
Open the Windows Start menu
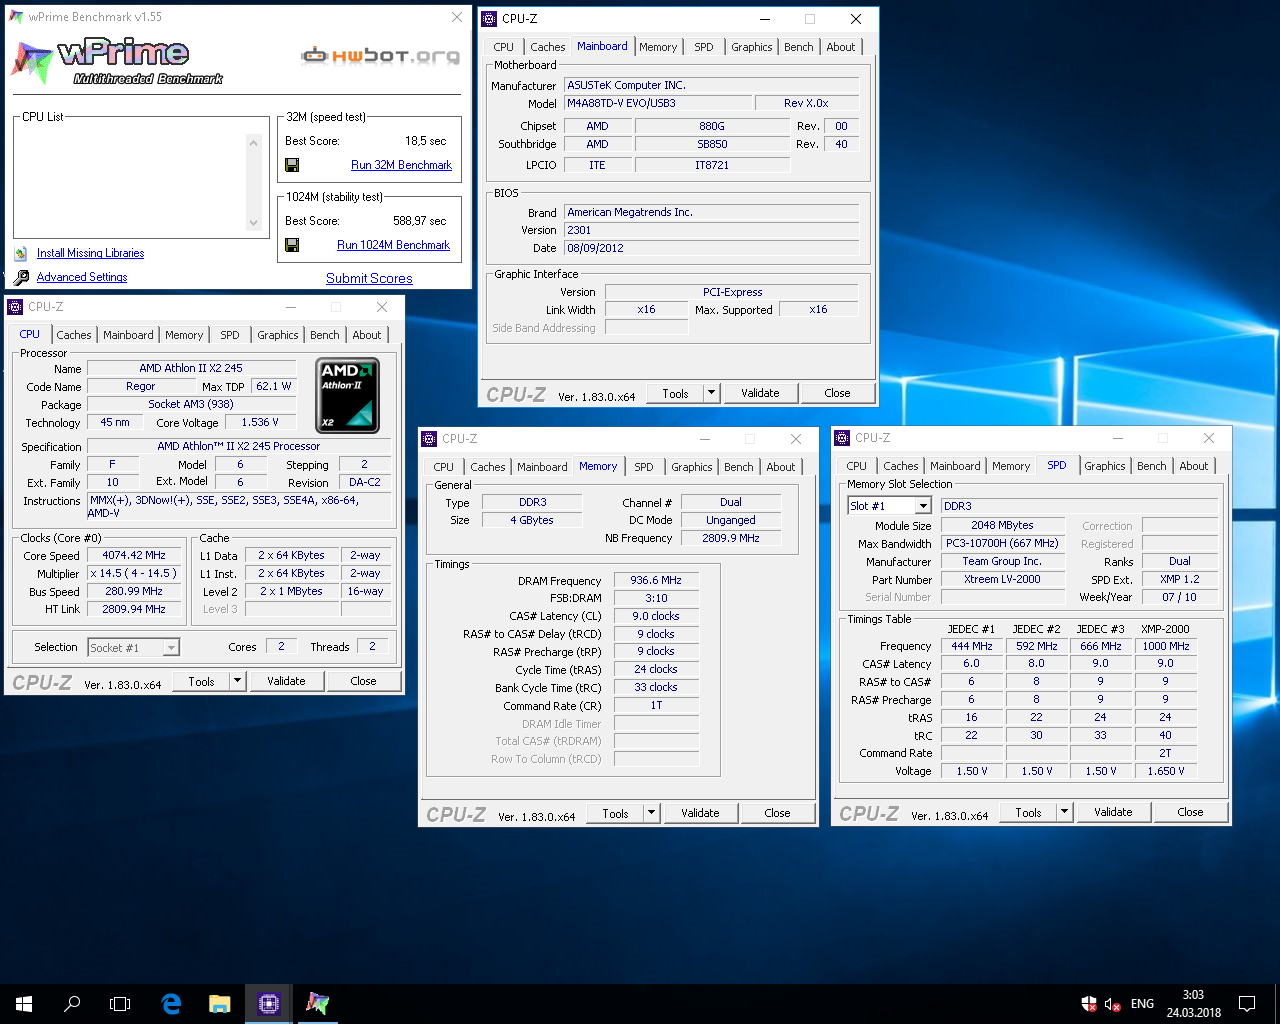(x=24, y=1003)
